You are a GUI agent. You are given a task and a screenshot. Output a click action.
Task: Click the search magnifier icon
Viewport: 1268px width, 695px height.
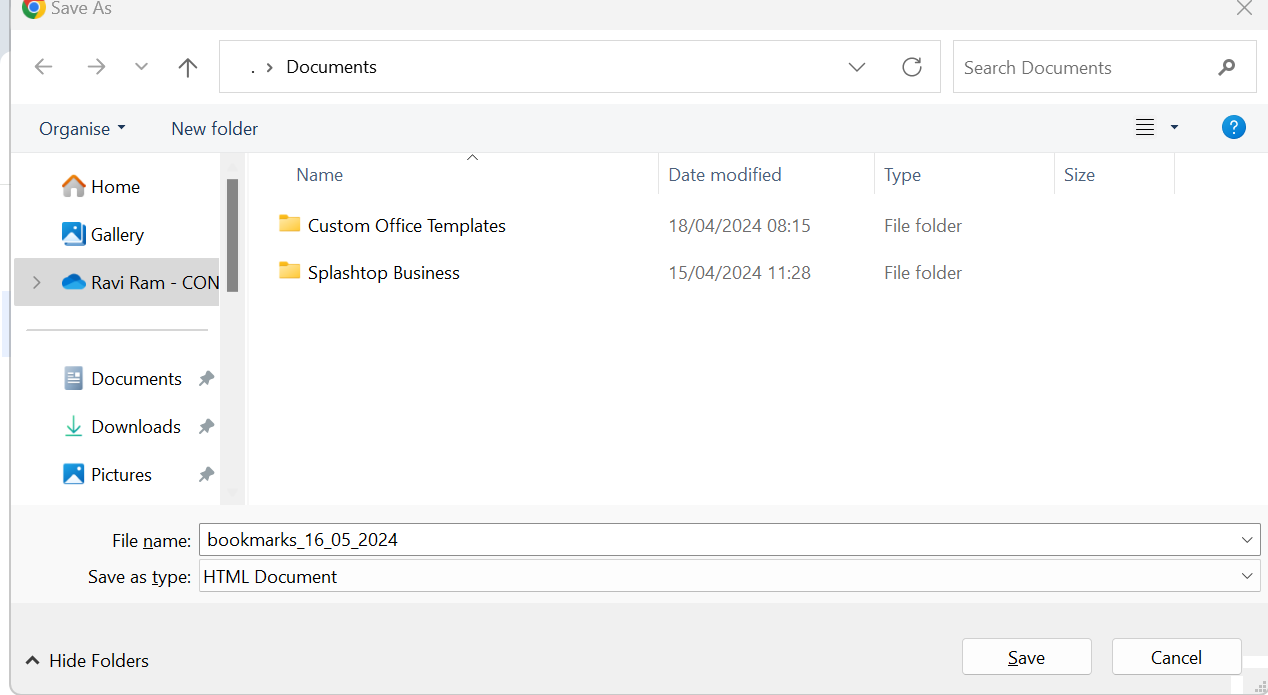1227,68
